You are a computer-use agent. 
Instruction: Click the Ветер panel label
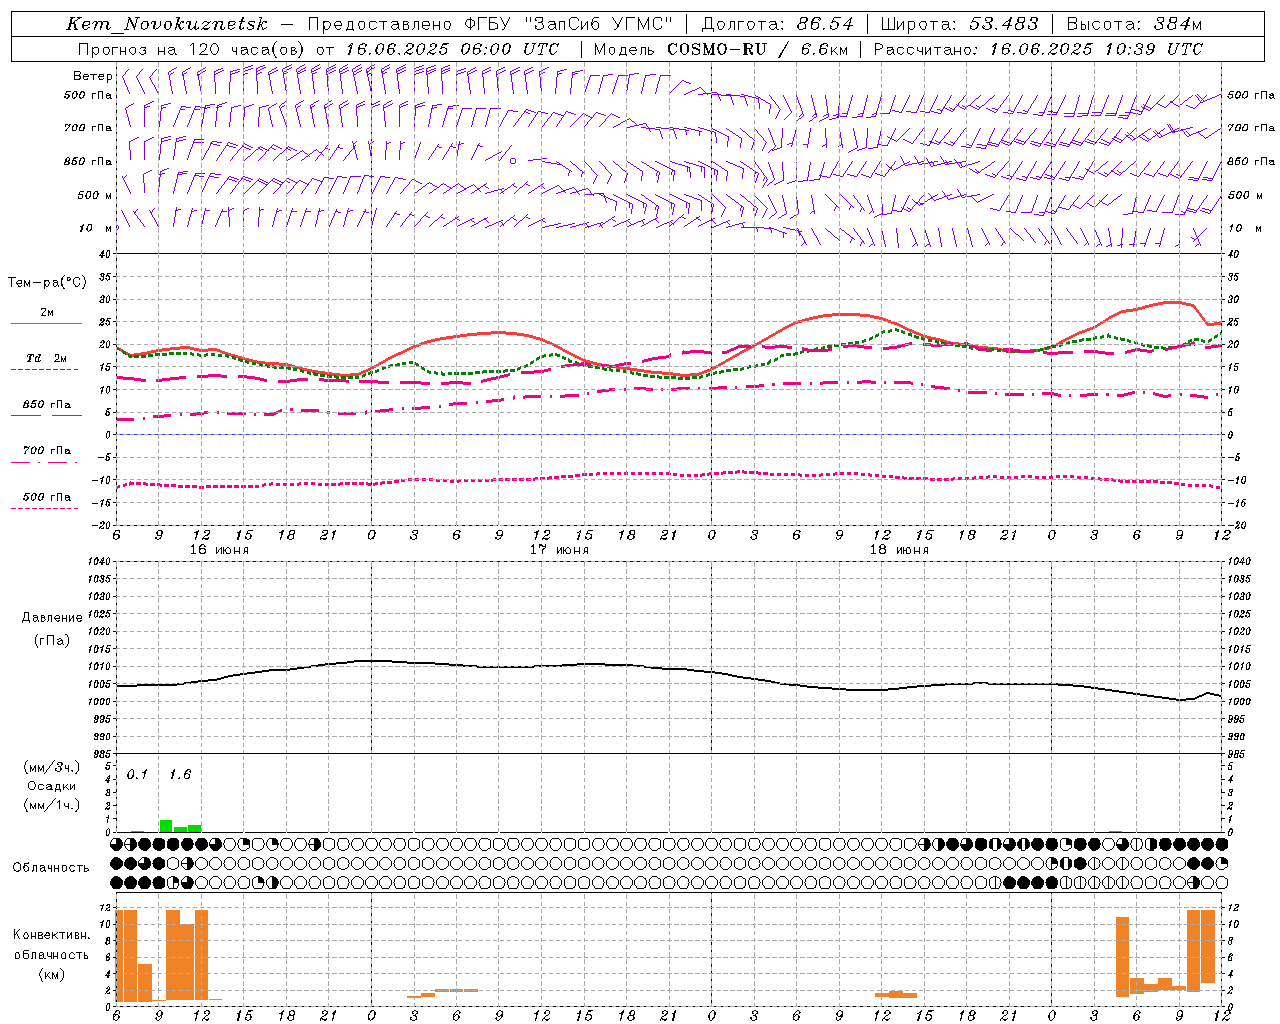[93, 76]
